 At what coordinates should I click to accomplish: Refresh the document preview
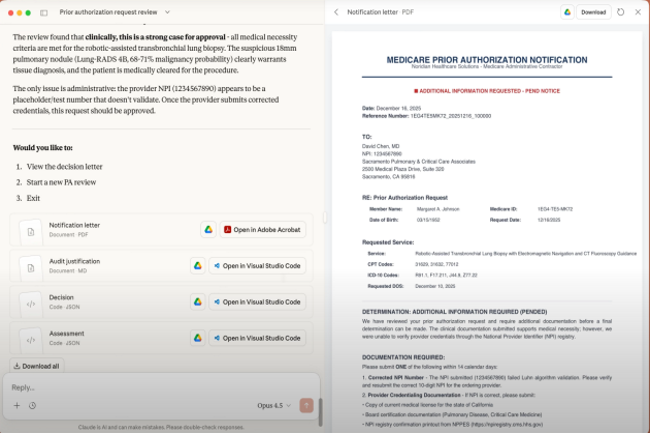621,12
